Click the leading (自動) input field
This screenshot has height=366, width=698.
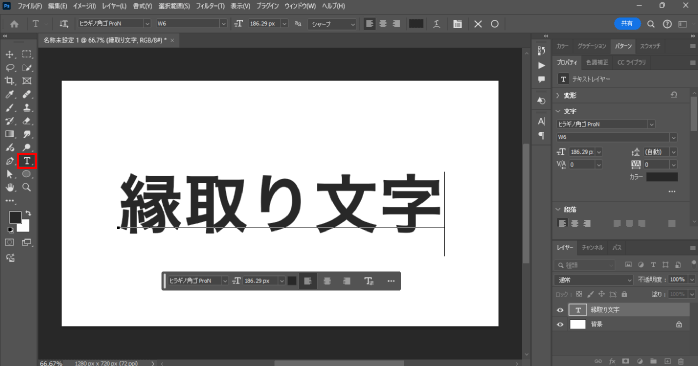point(656,152)
